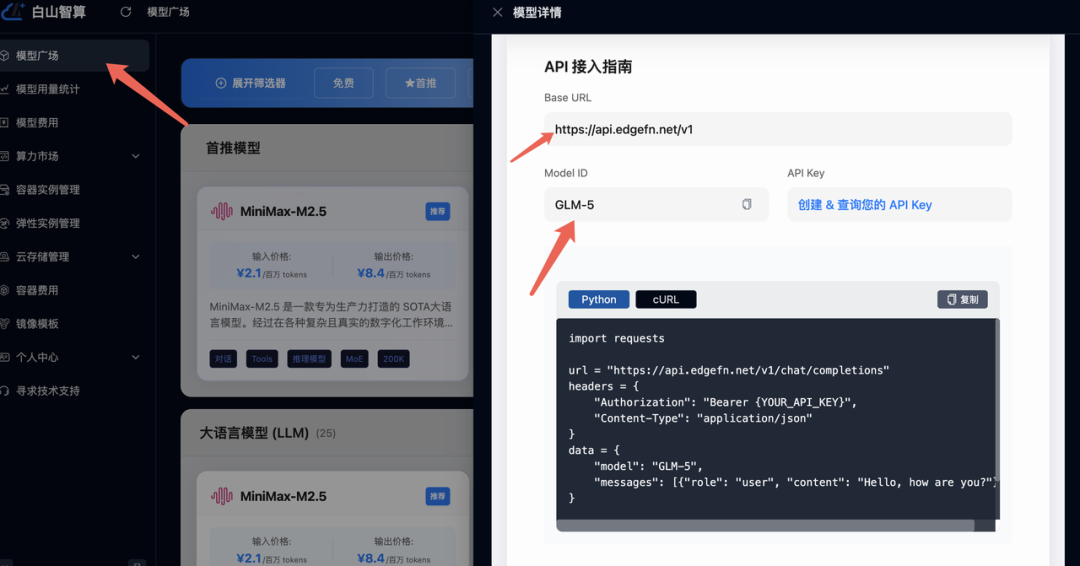Copy the GLM-5 Model ID
Screen dimensions: 1080x566
(747, 205)
